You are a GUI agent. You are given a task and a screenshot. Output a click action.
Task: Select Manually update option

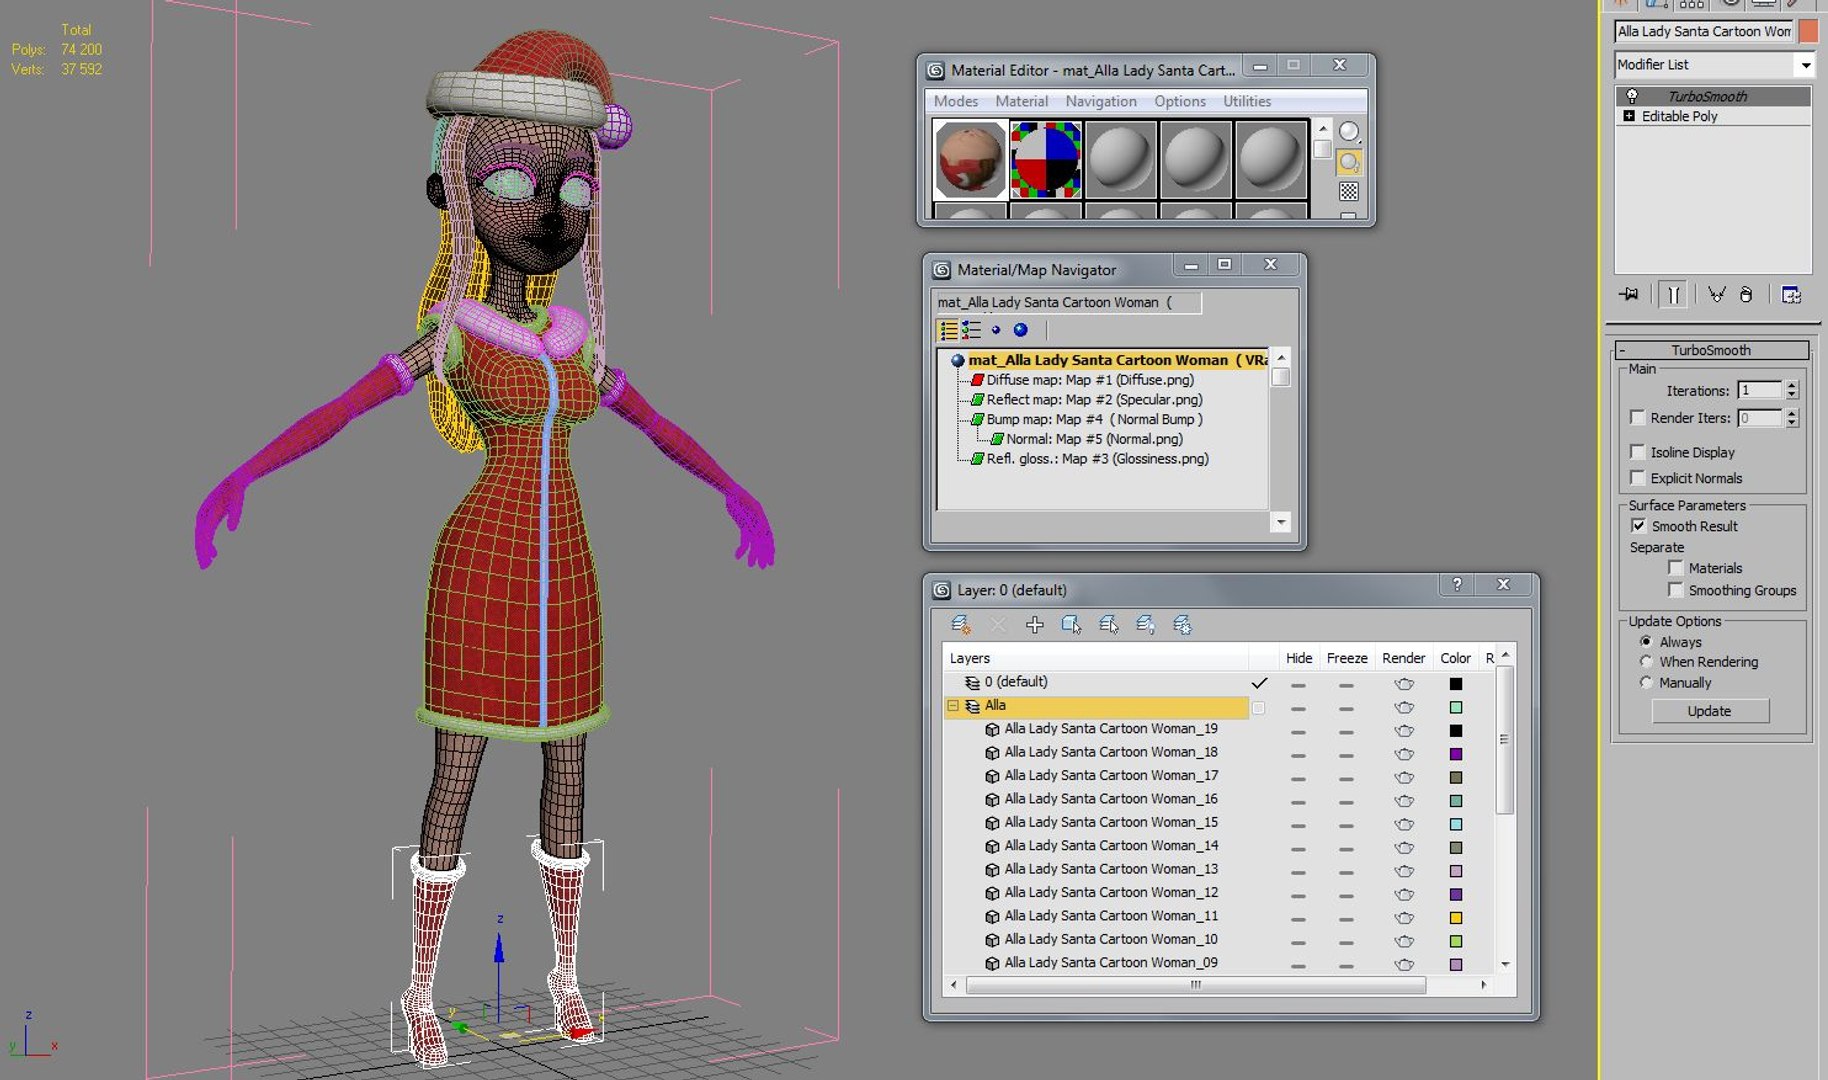(1646, 683)
